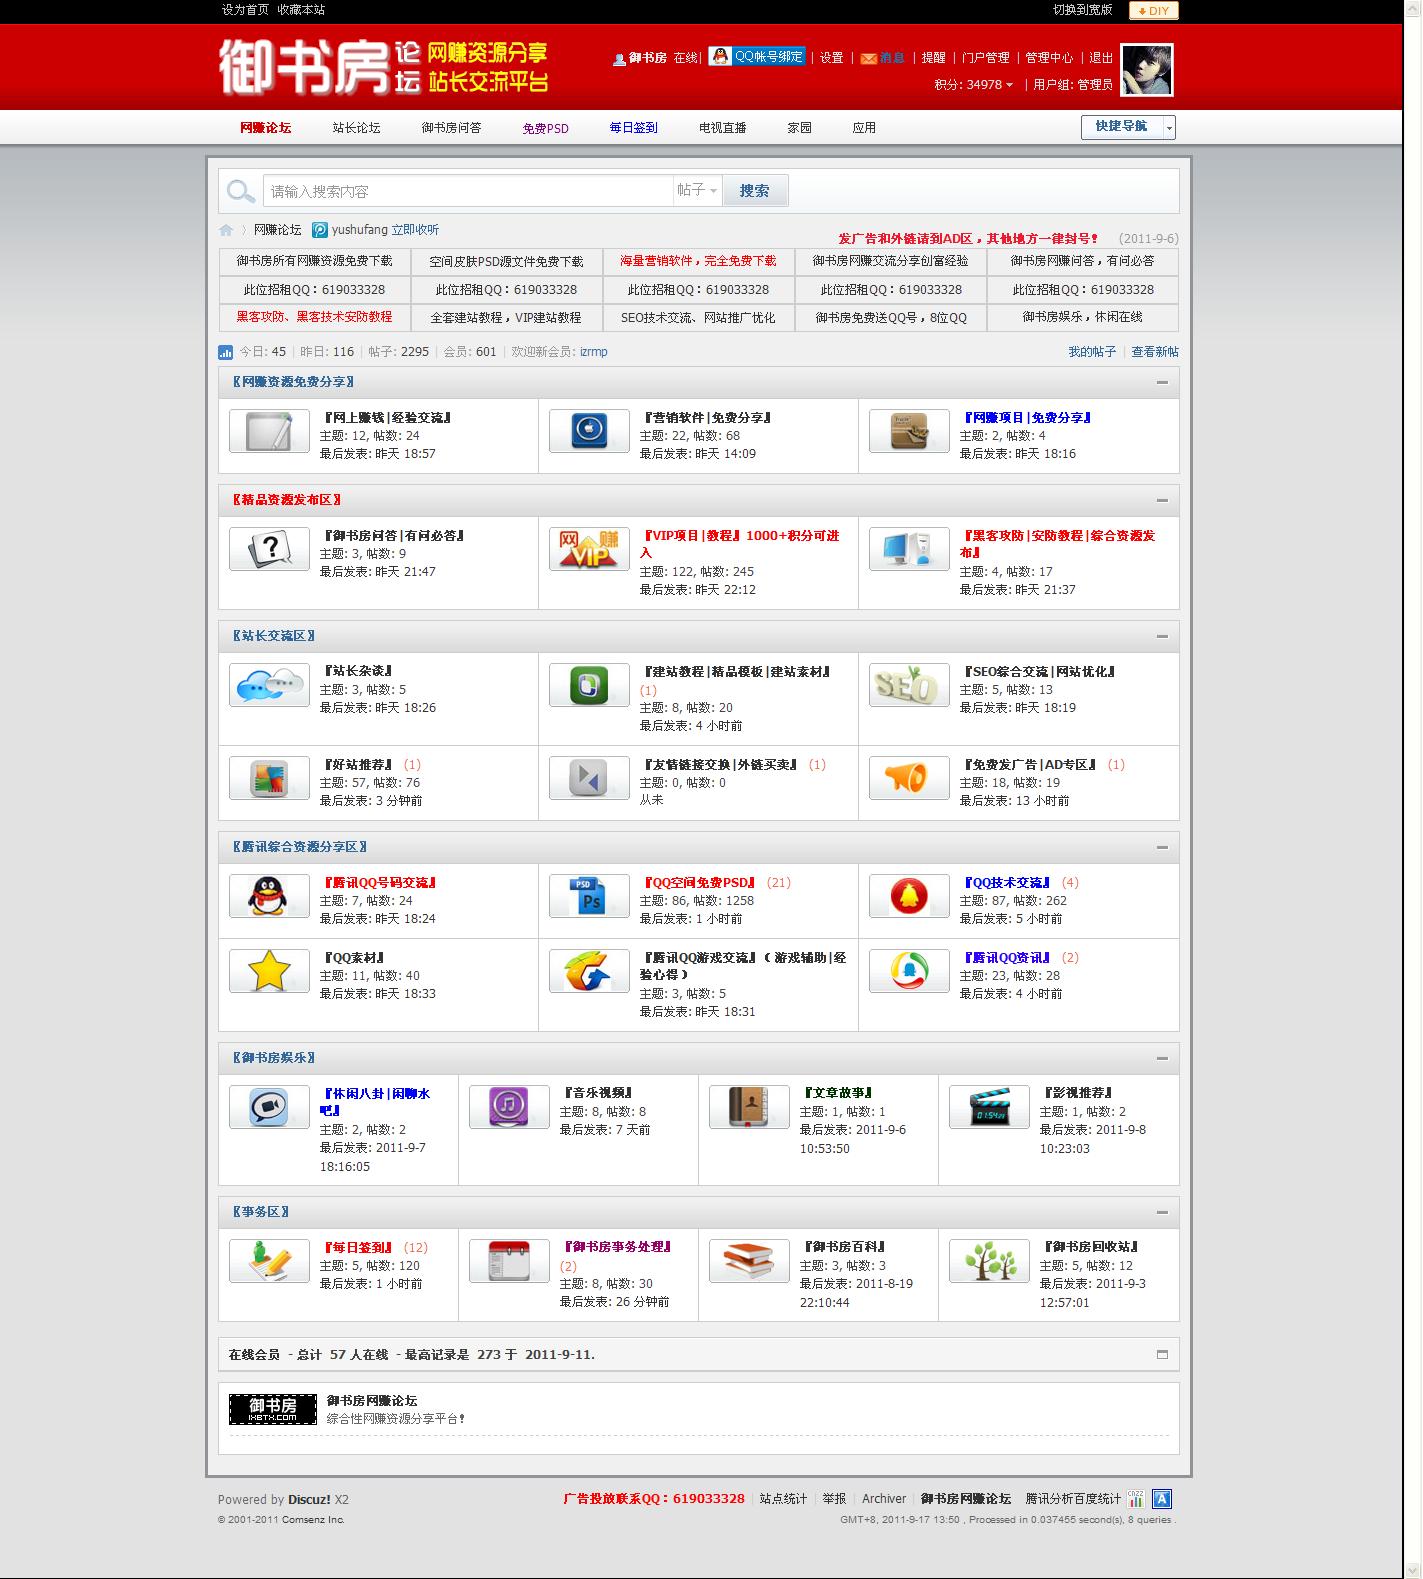The image size is (1423, 1579).
Task: Click the DIY button
Action: tap(1154, 10)
